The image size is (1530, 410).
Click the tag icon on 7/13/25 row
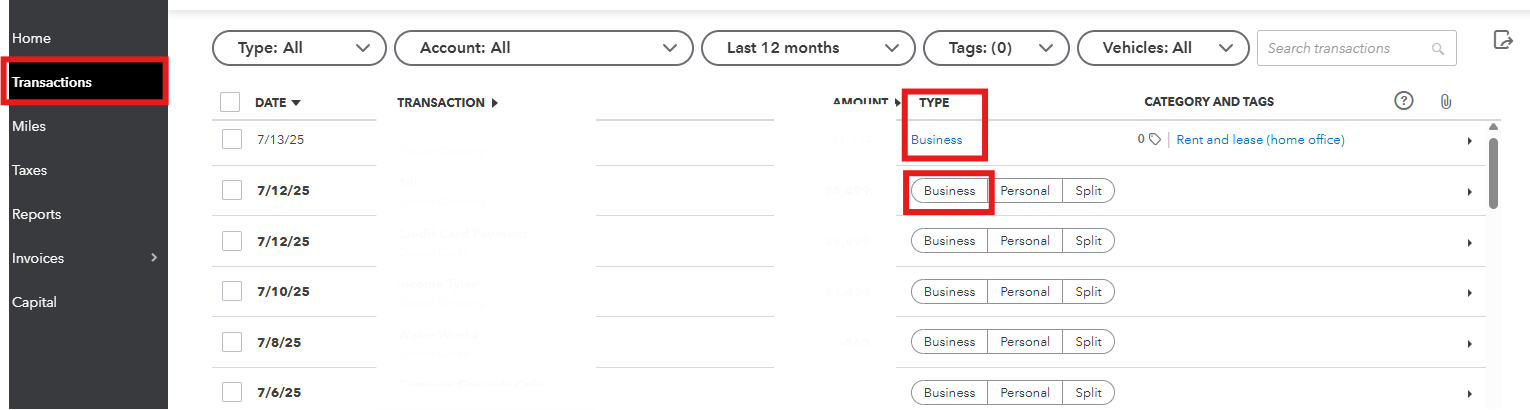coord(1155,140)
